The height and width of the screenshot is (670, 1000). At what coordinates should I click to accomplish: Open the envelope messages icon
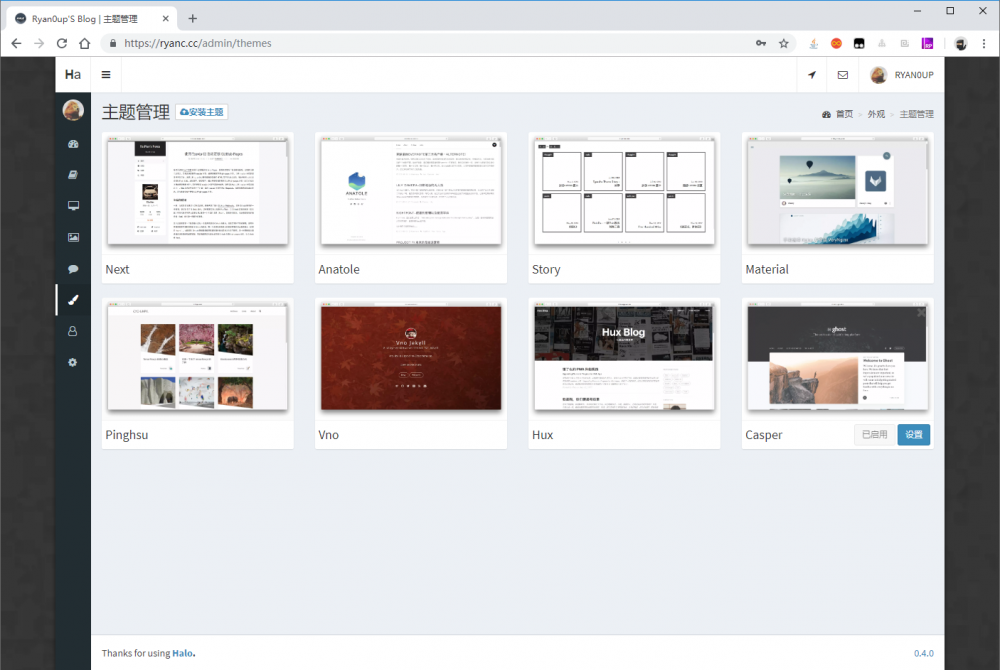click(842, 75)
